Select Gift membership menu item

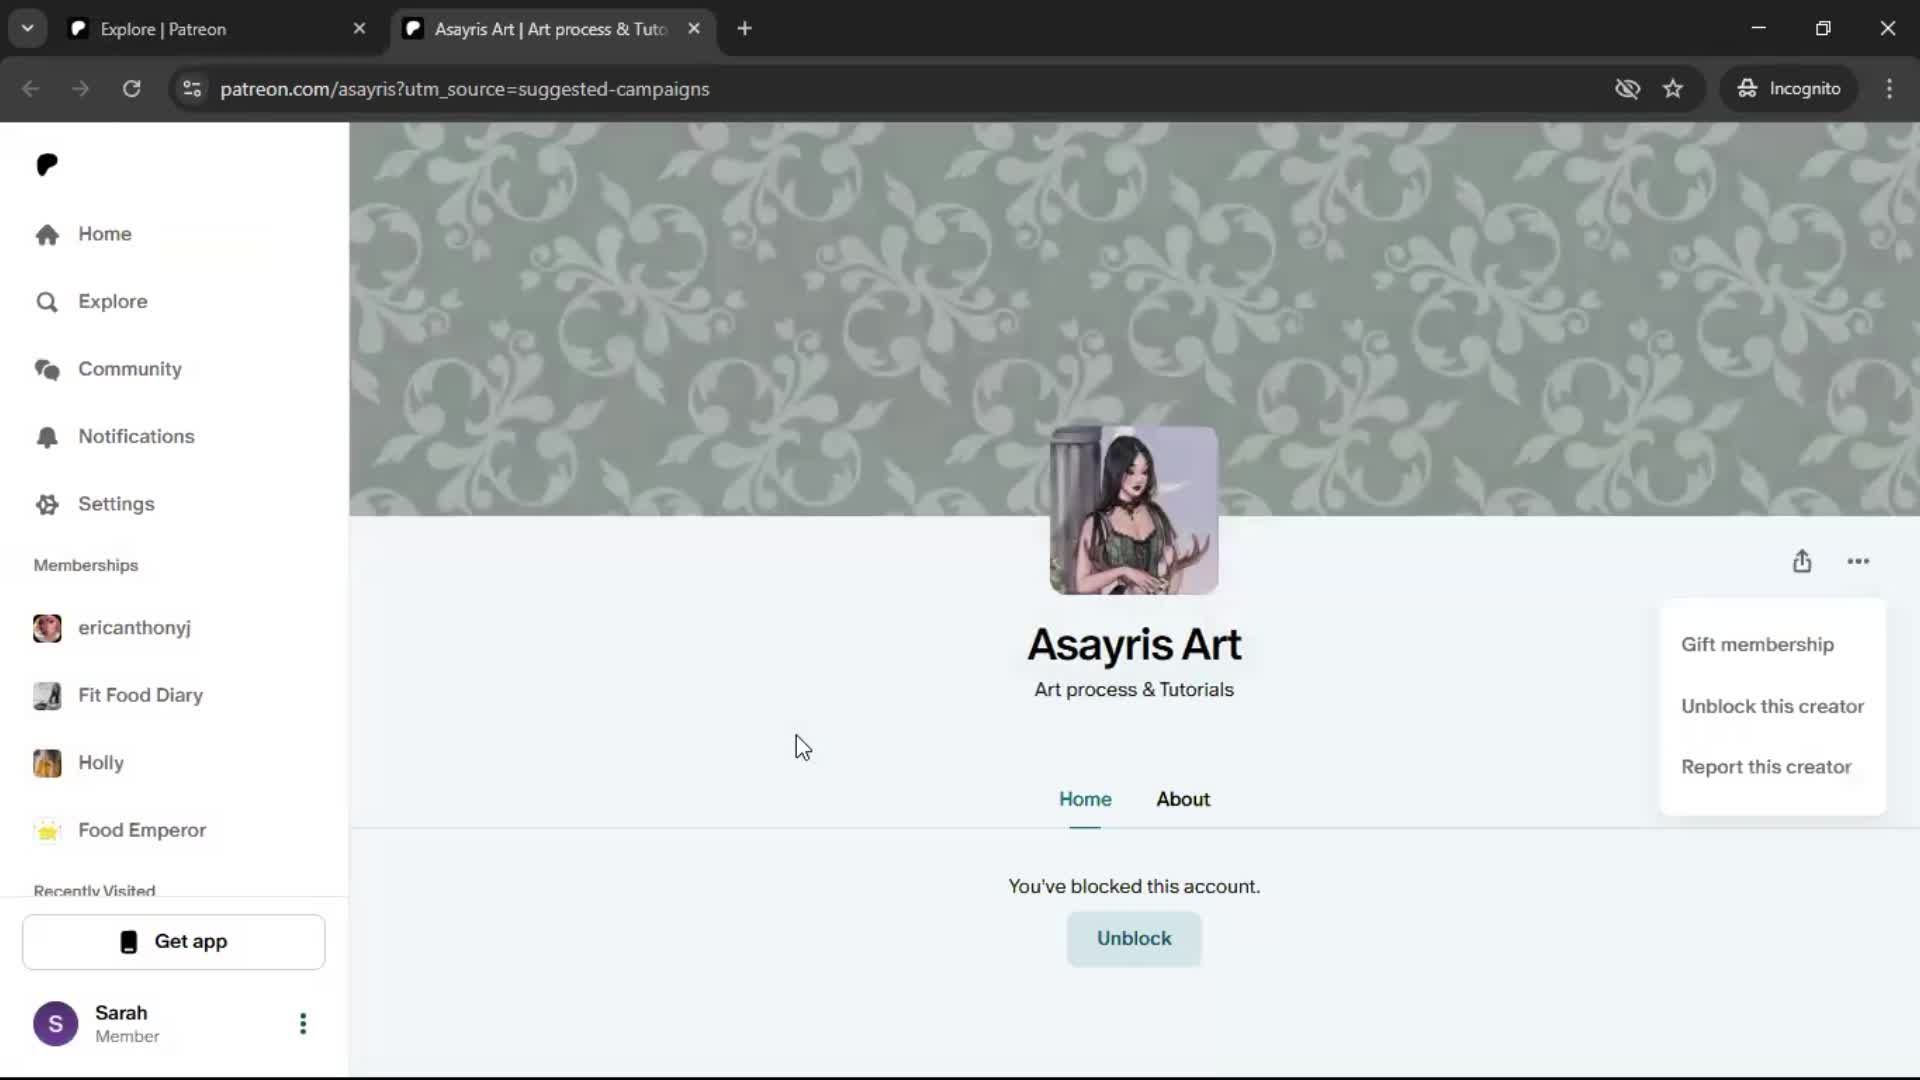(x=1757, y=645)
